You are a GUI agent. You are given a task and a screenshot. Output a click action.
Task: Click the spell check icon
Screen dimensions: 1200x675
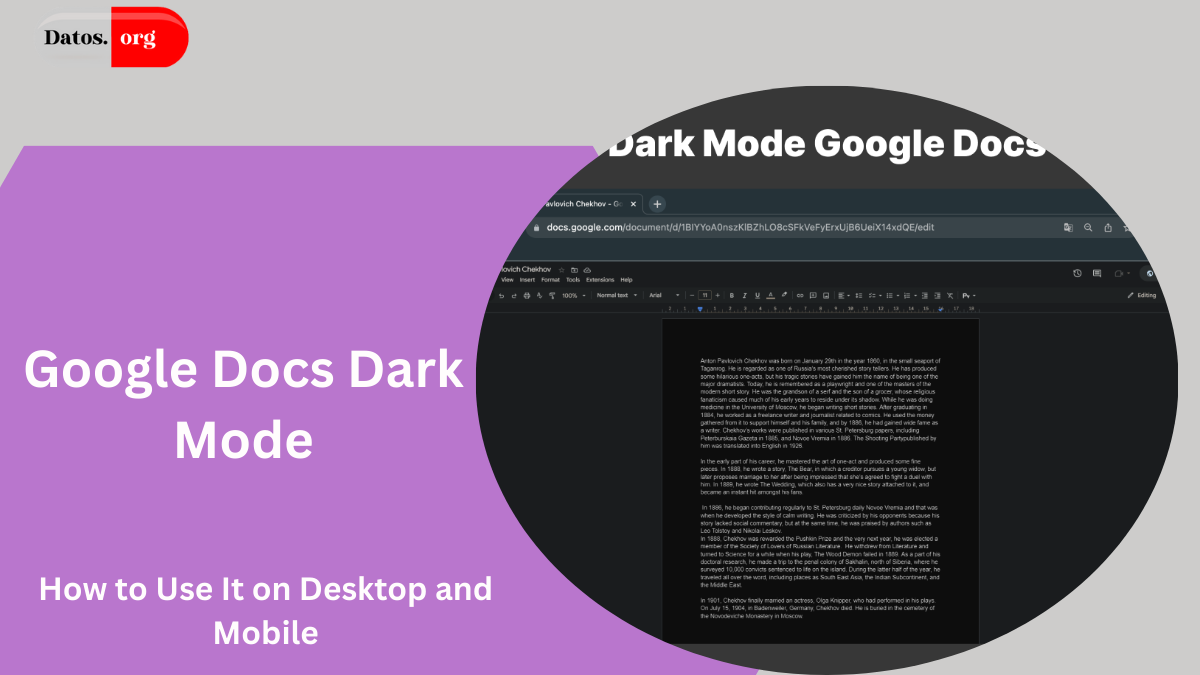[x=540, y=295]
